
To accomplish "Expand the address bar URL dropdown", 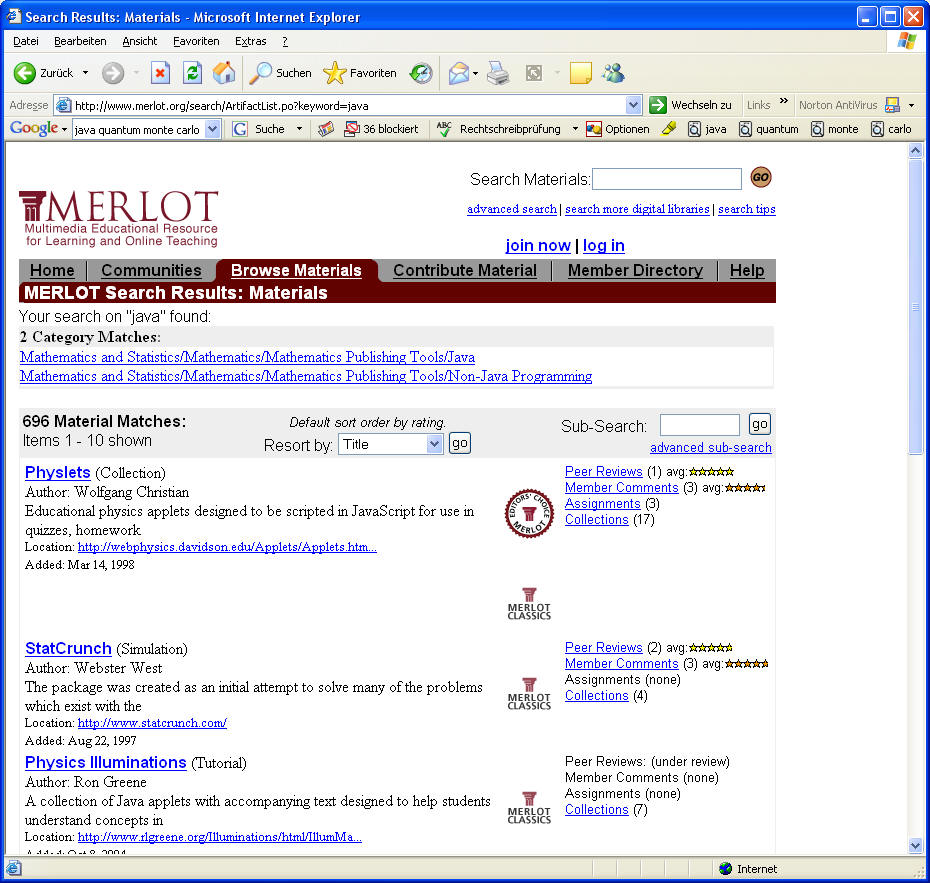I will 633,105.
